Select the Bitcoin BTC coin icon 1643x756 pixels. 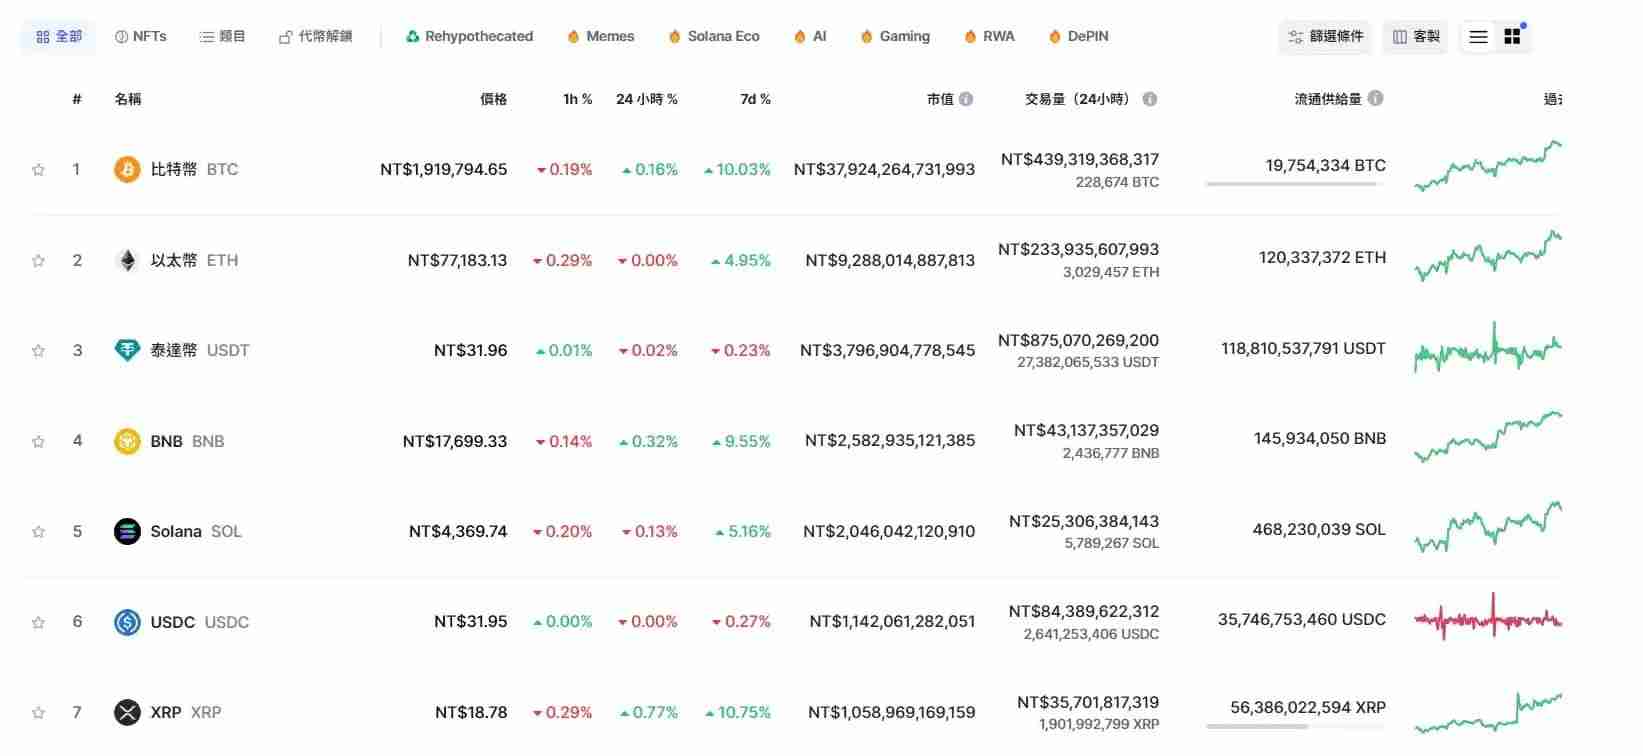tap(126, 169)
